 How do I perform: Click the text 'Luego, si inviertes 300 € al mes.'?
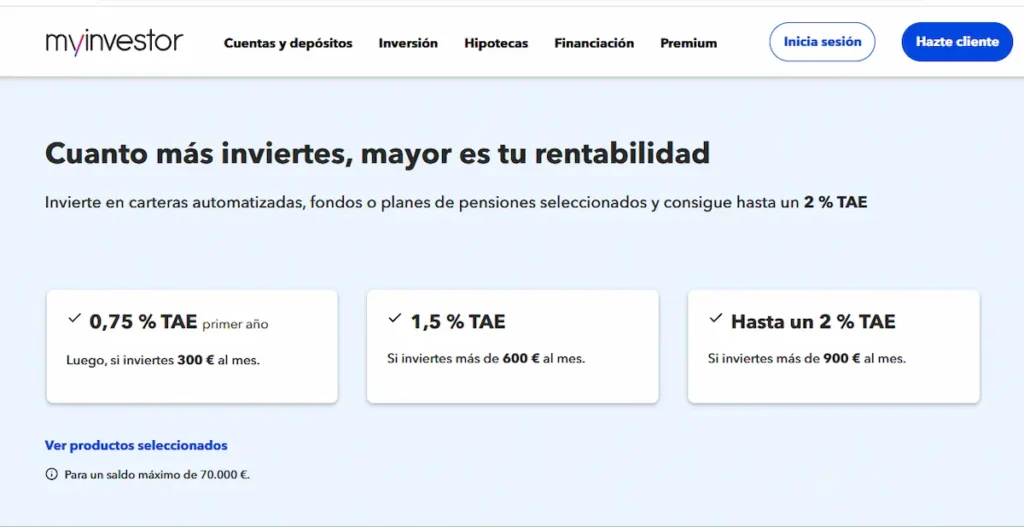(163, 360)
